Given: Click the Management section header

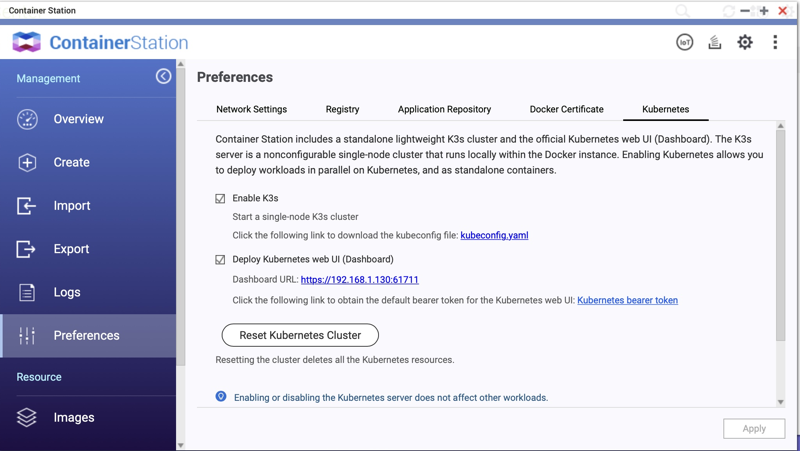Looking at the screenshot, I should point(48,79).
